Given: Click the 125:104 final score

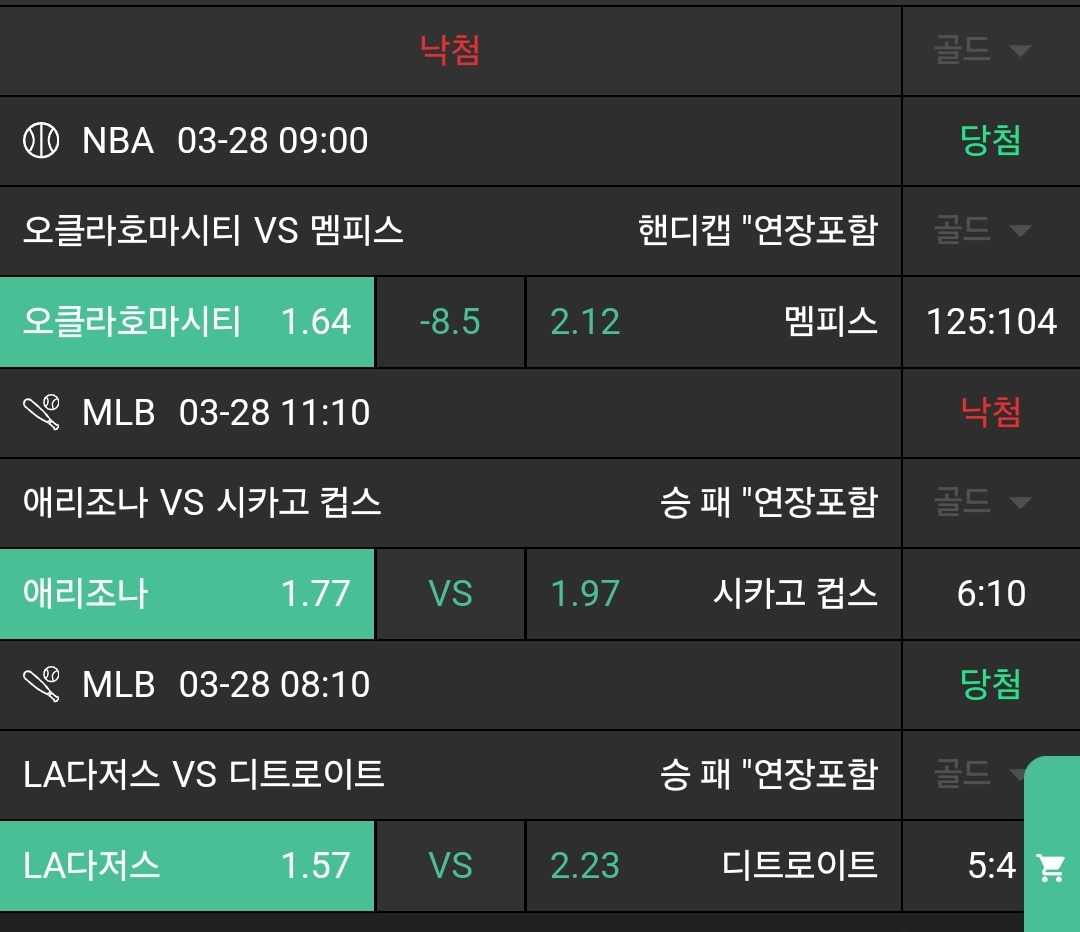Looking at the screenshot, I should 991,322.
